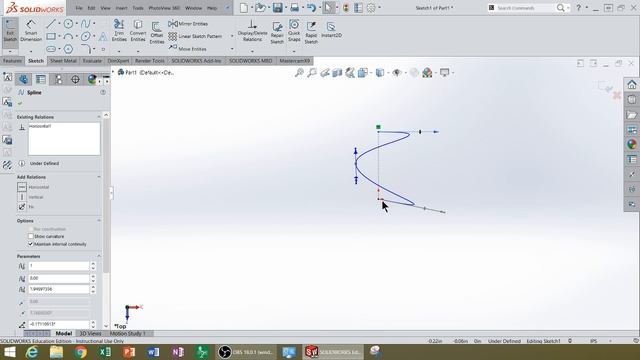Open the Options gear icon

pos(371,8)
